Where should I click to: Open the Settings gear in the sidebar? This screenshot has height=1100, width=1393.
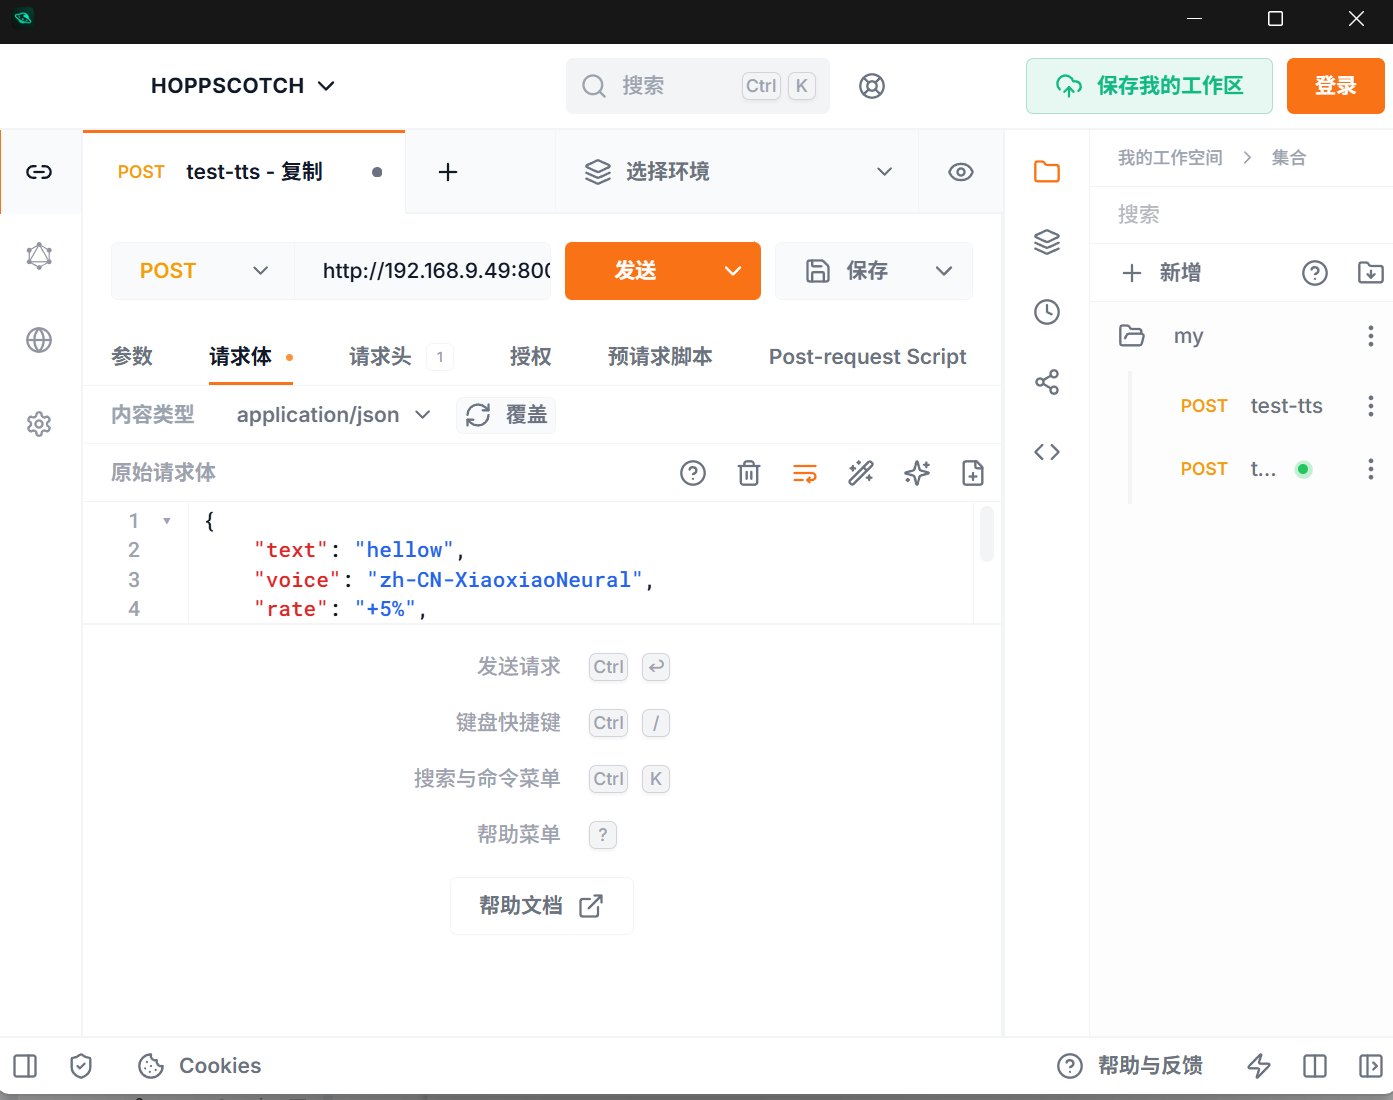click(39, 424)
